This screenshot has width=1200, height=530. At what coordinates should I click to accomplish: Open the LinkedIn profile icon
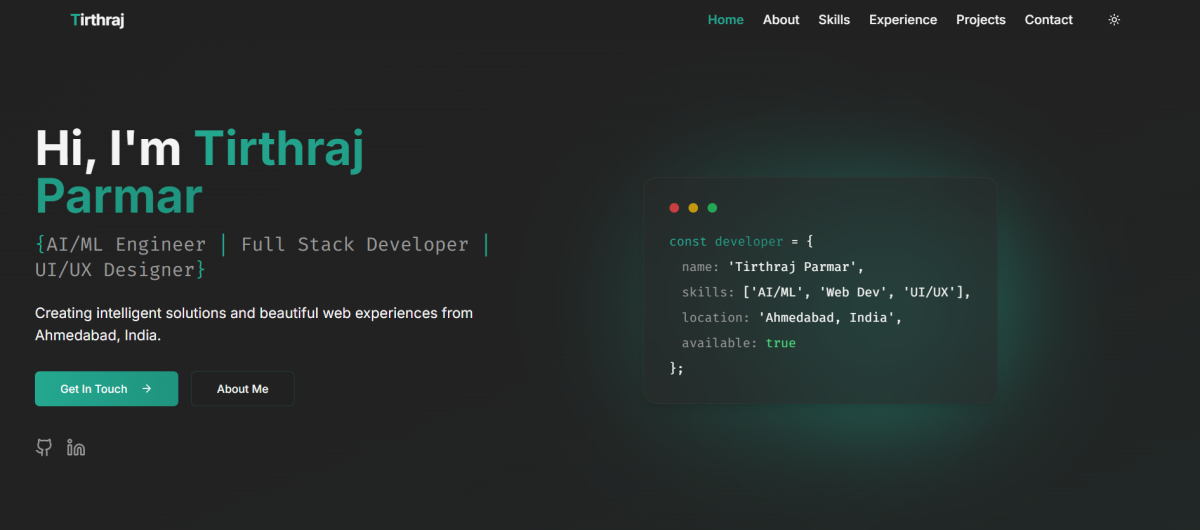click(76, 448)
